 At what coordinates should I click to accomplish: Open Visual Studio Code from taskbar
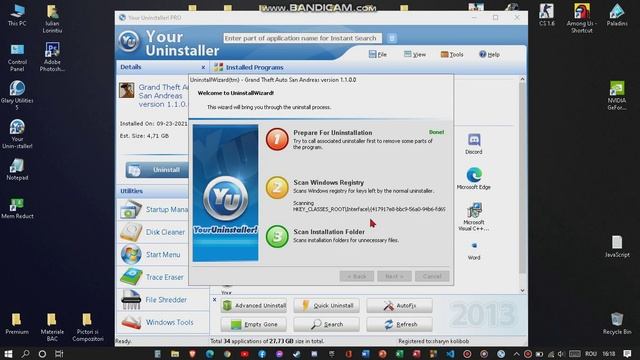pyautogui.click(x=450, y=354)
